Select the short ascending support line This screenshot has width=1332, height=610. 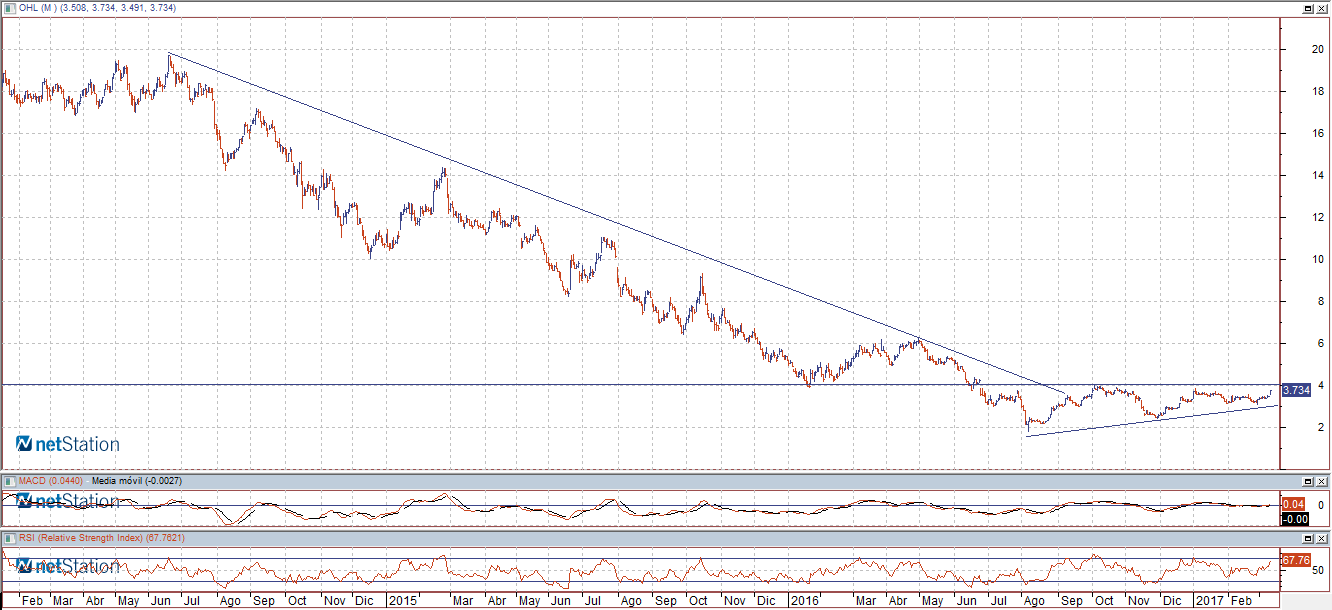coord(1150,421)
